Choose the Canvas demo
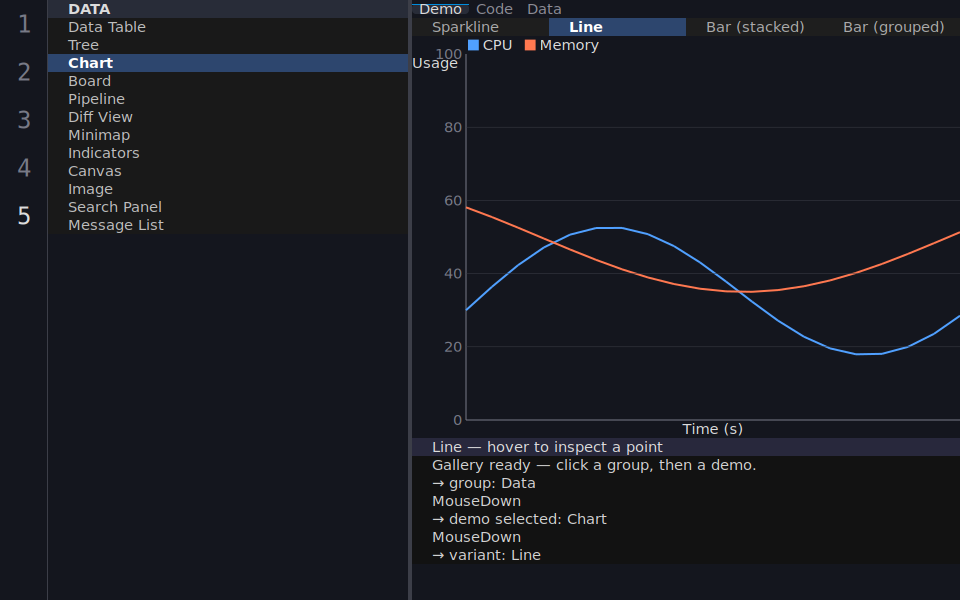960x600 pixels. [228, 171]
